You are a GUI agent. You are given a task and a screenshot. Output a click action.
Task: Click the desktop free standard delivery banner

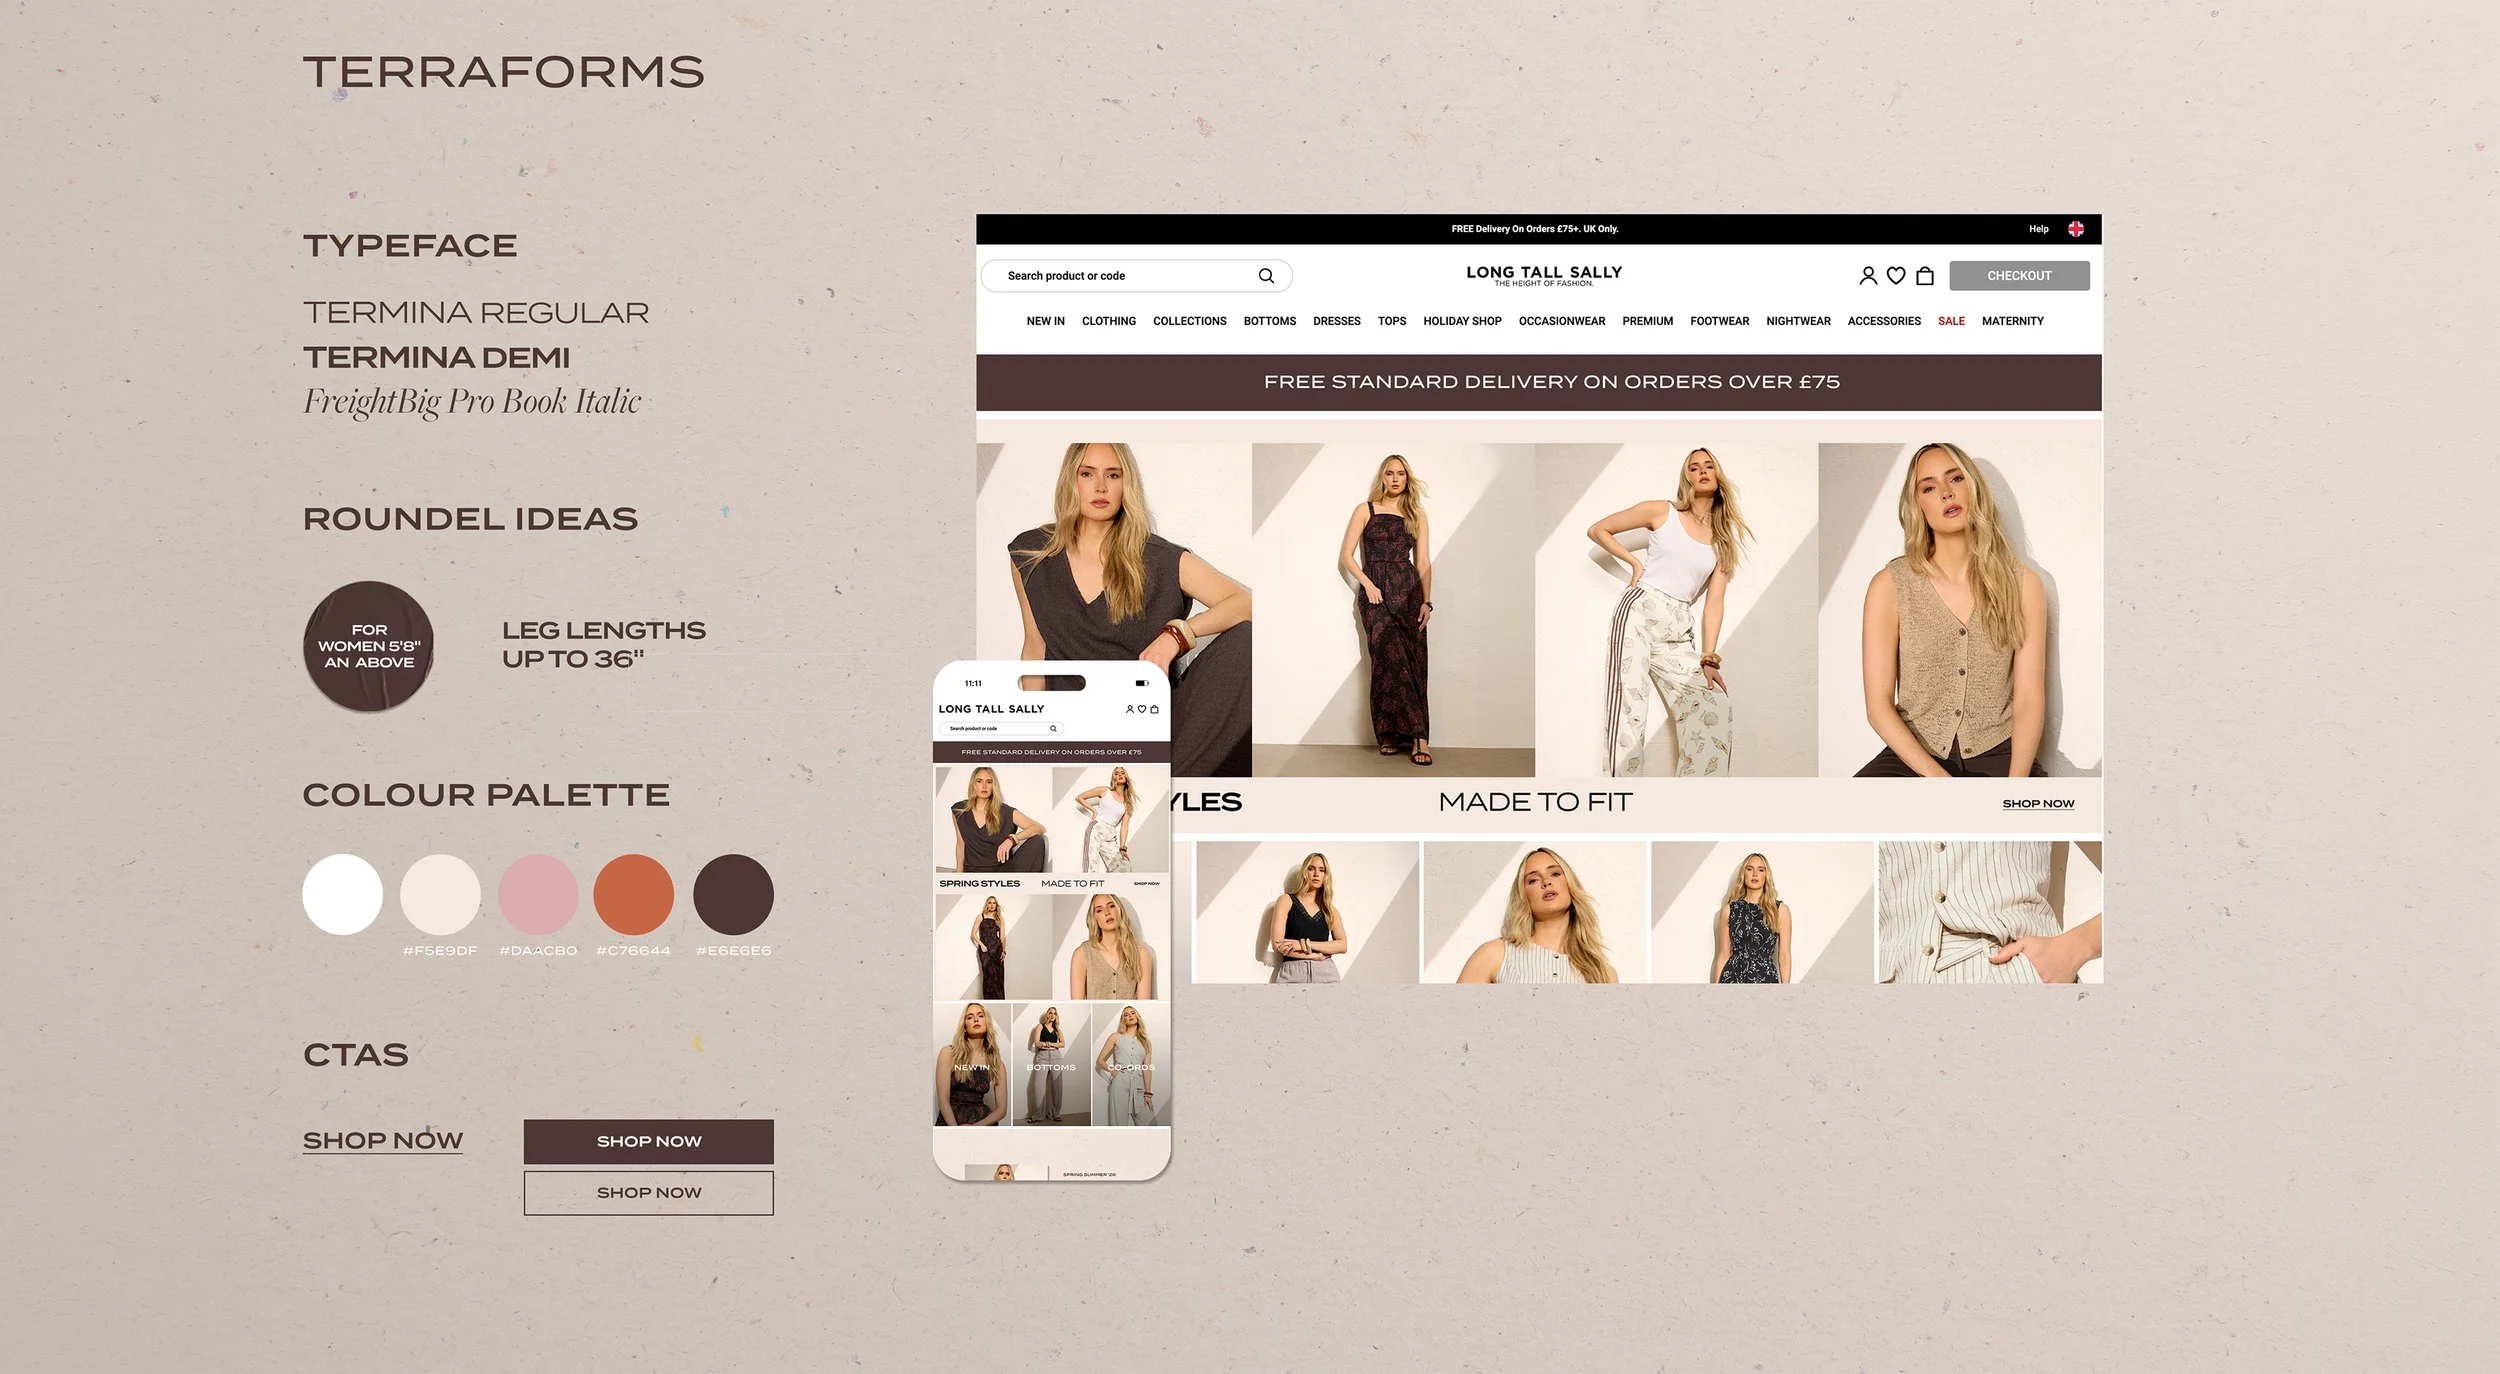click(1538, 382)
